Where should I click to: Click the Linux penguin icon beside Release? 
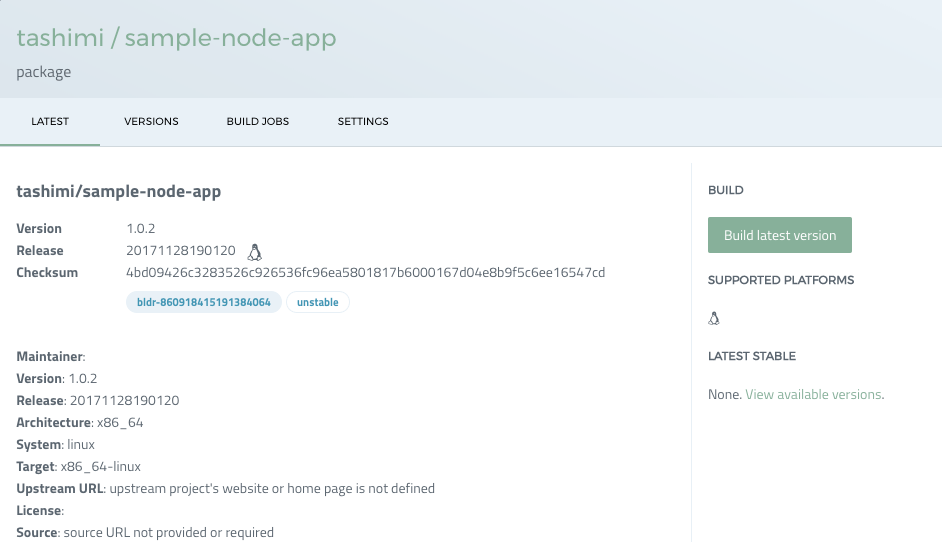click(255, 252)
